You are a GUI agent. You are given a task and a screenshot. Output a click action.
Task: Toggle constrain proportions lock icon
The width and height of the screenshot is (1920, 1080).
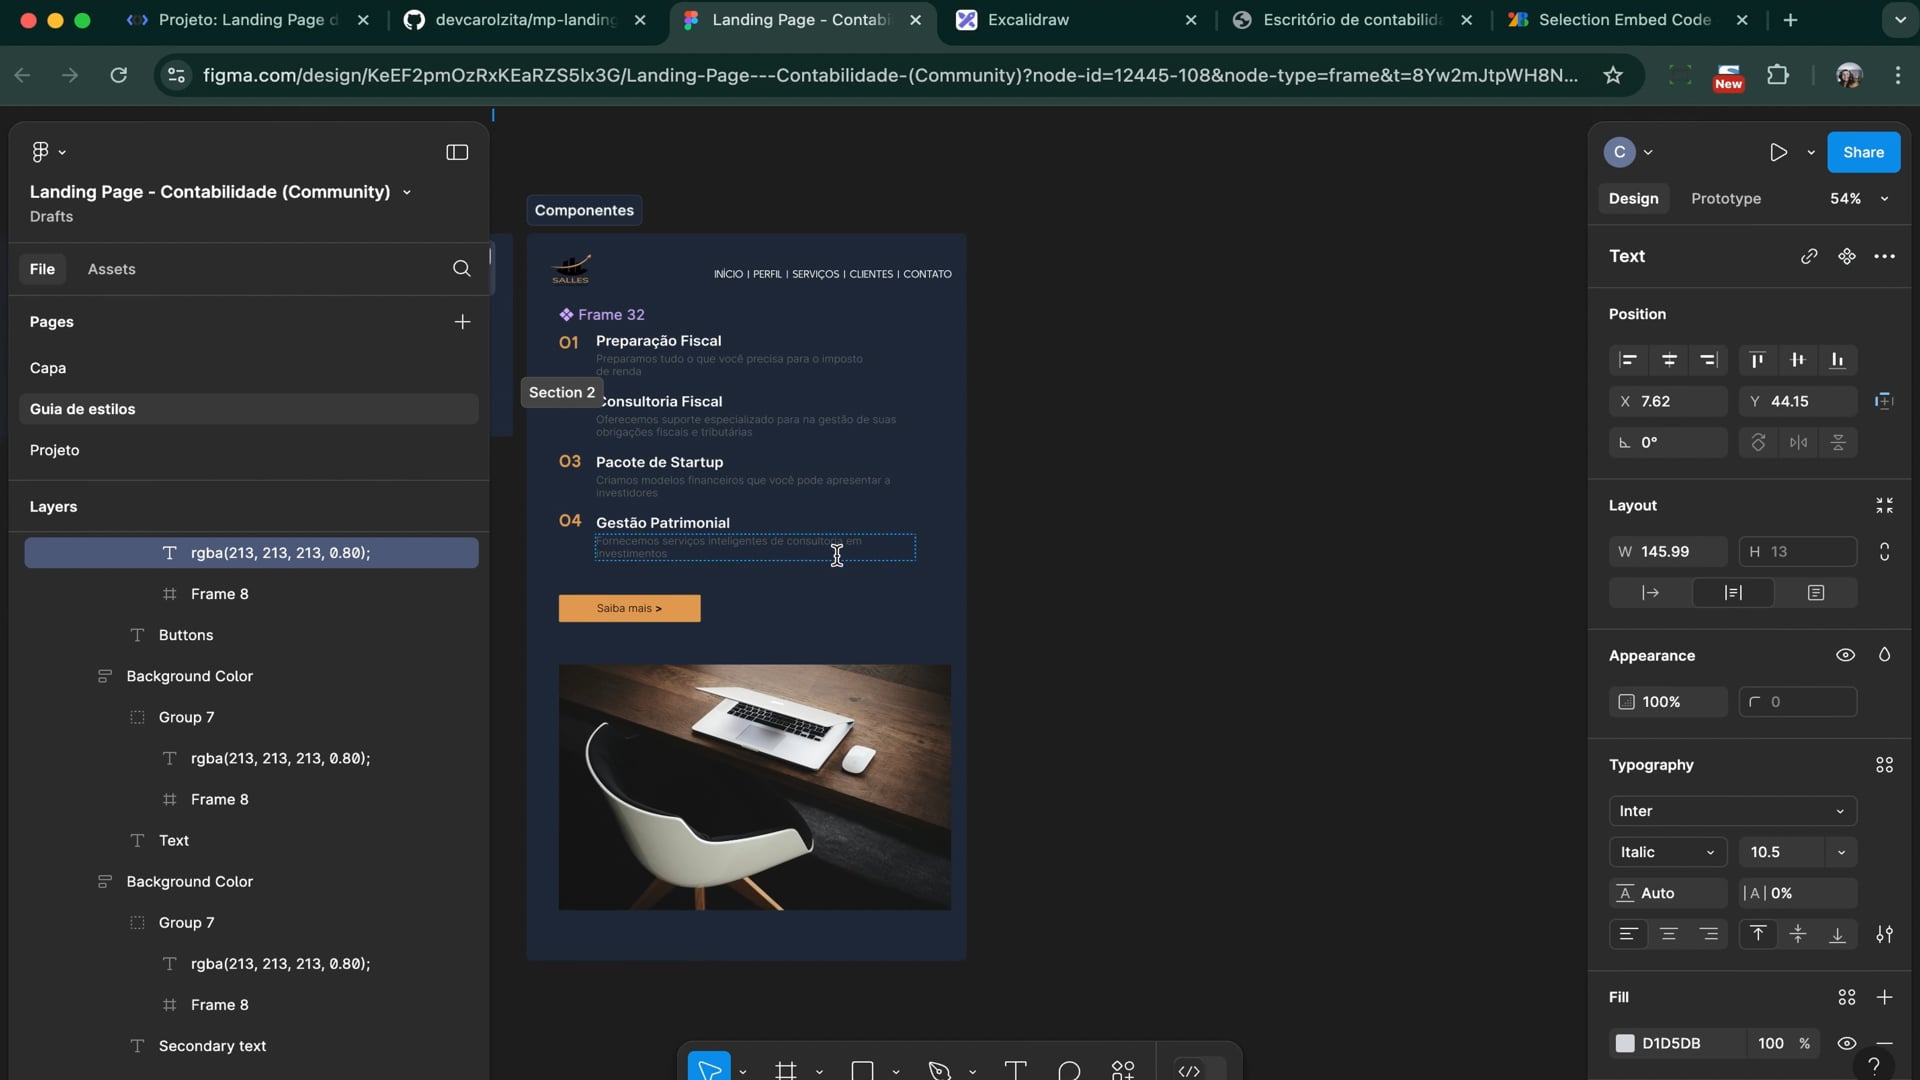[x=1884, y=551]
